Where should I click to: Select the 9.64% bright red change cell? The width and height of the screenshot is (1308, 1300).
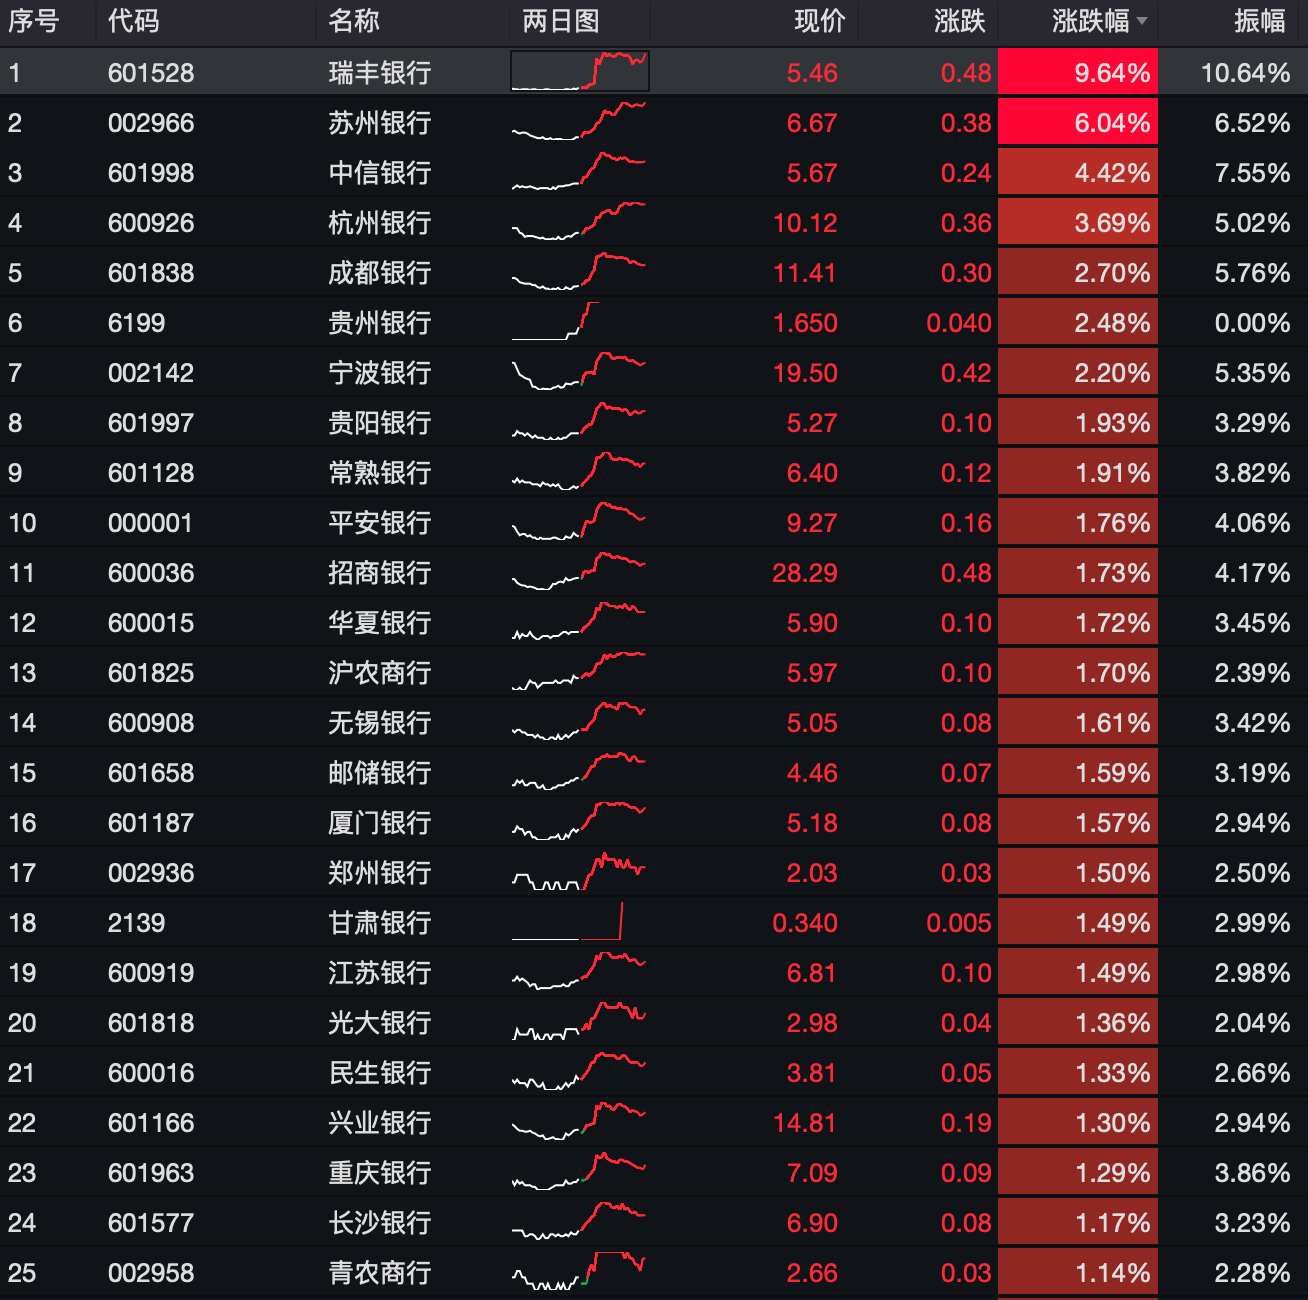(1078, 72)
